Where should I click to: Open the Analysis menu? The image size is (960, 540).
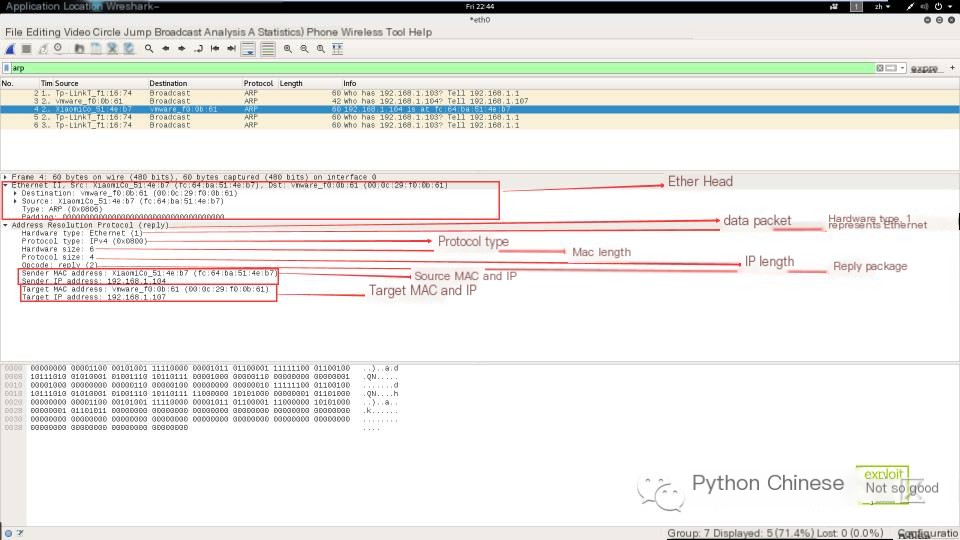[225, 32]
